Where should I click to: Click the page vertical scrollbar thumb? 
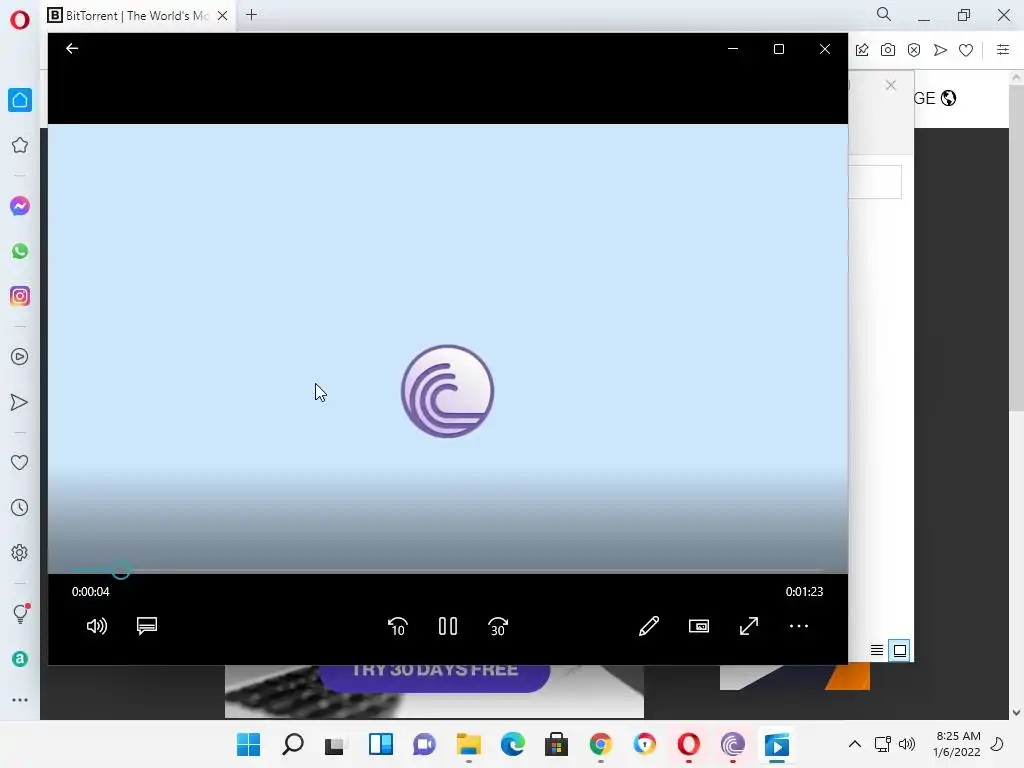(1016, 248)
